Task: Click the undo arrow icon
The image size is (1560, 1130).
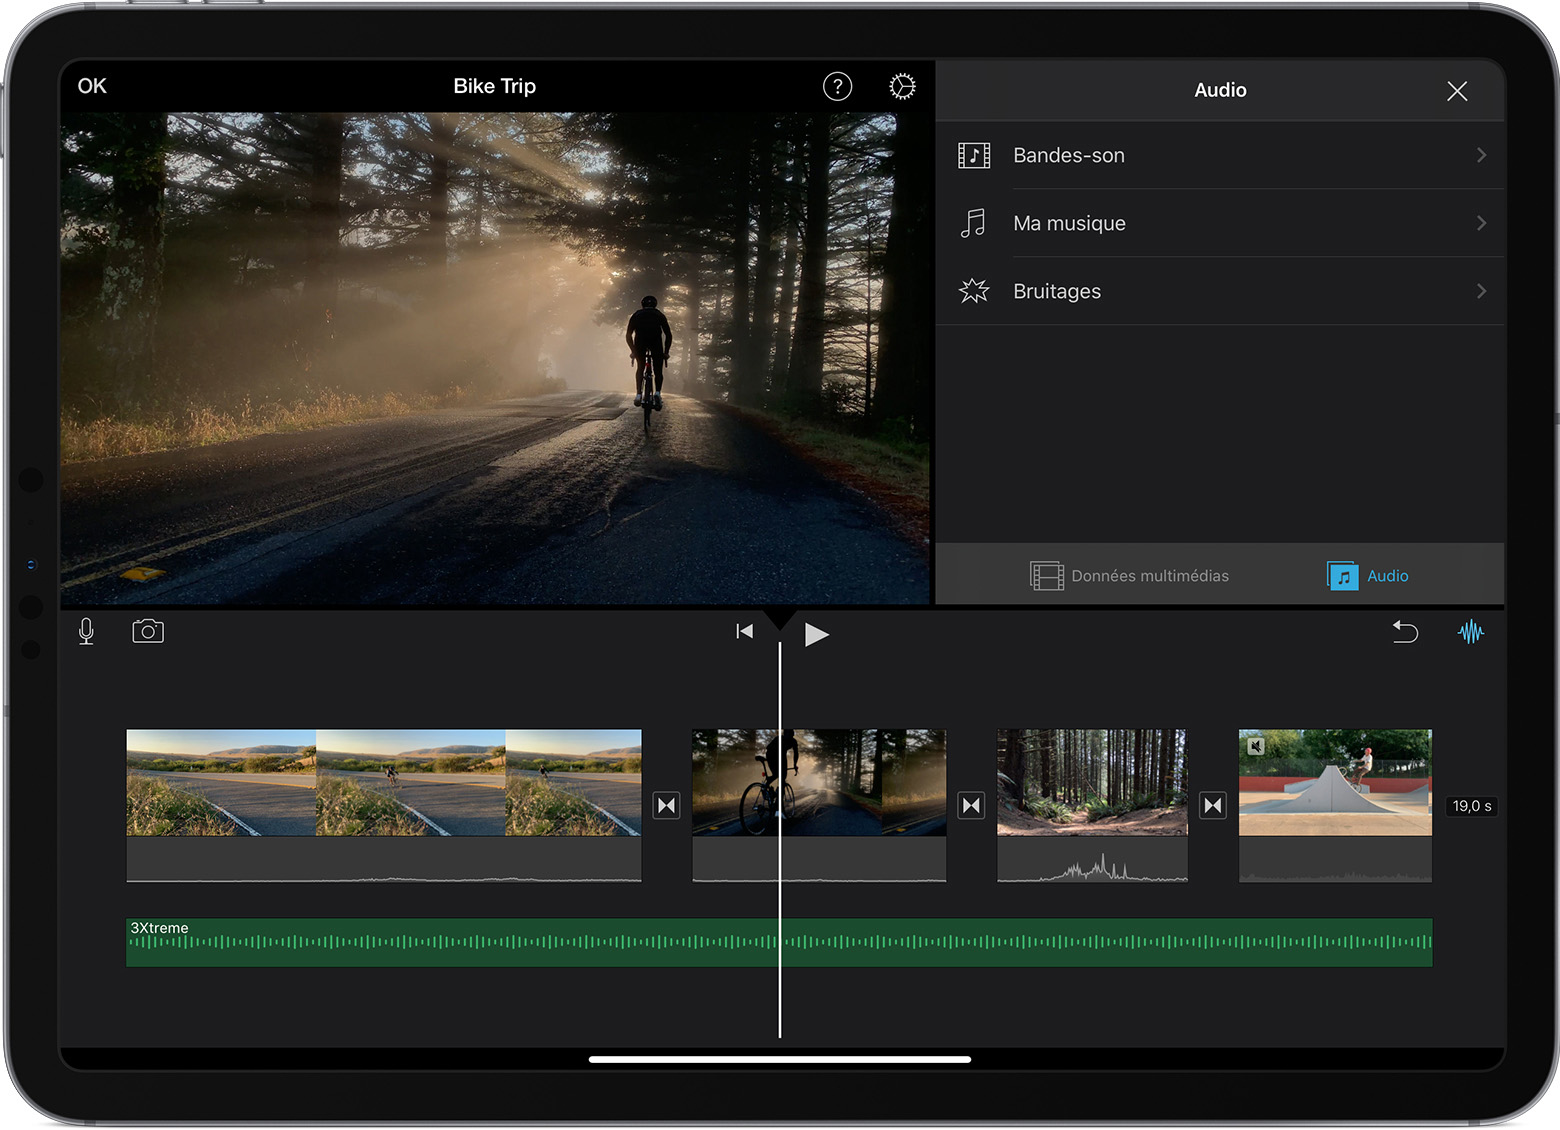Action: click(x=1405, y=632)
